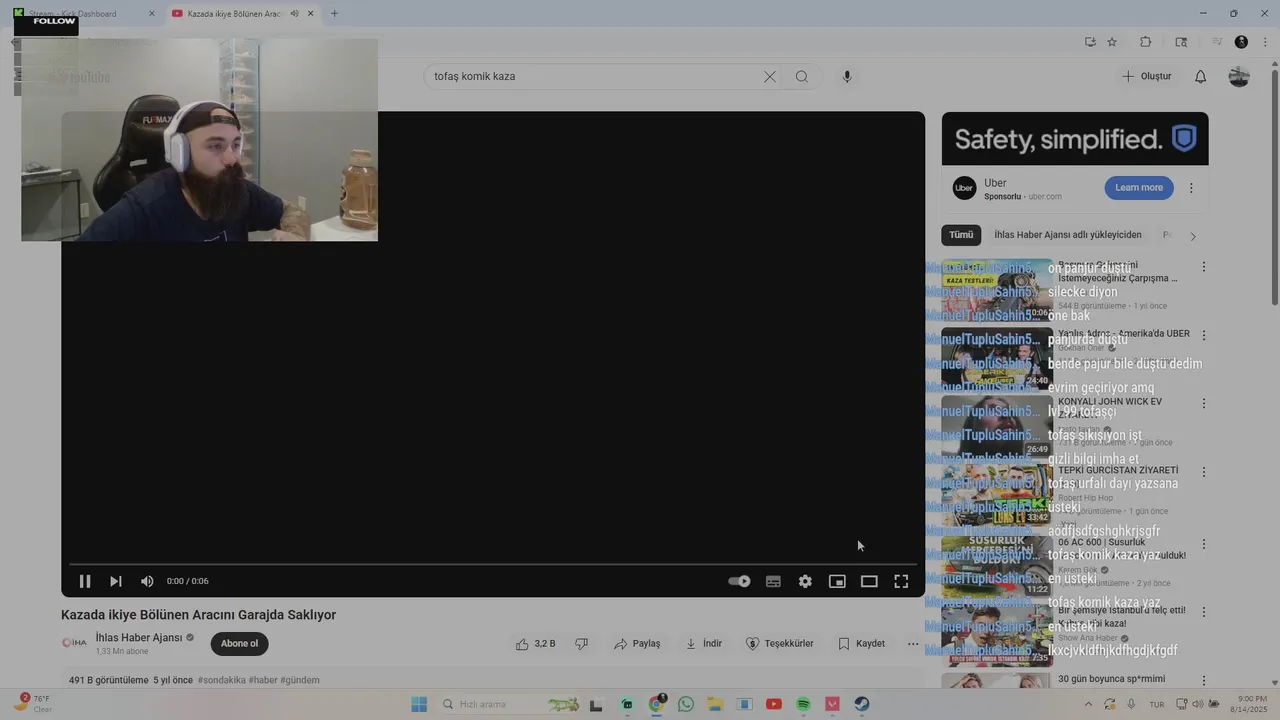Open the Oluştur create menu

coord(1146,76)
